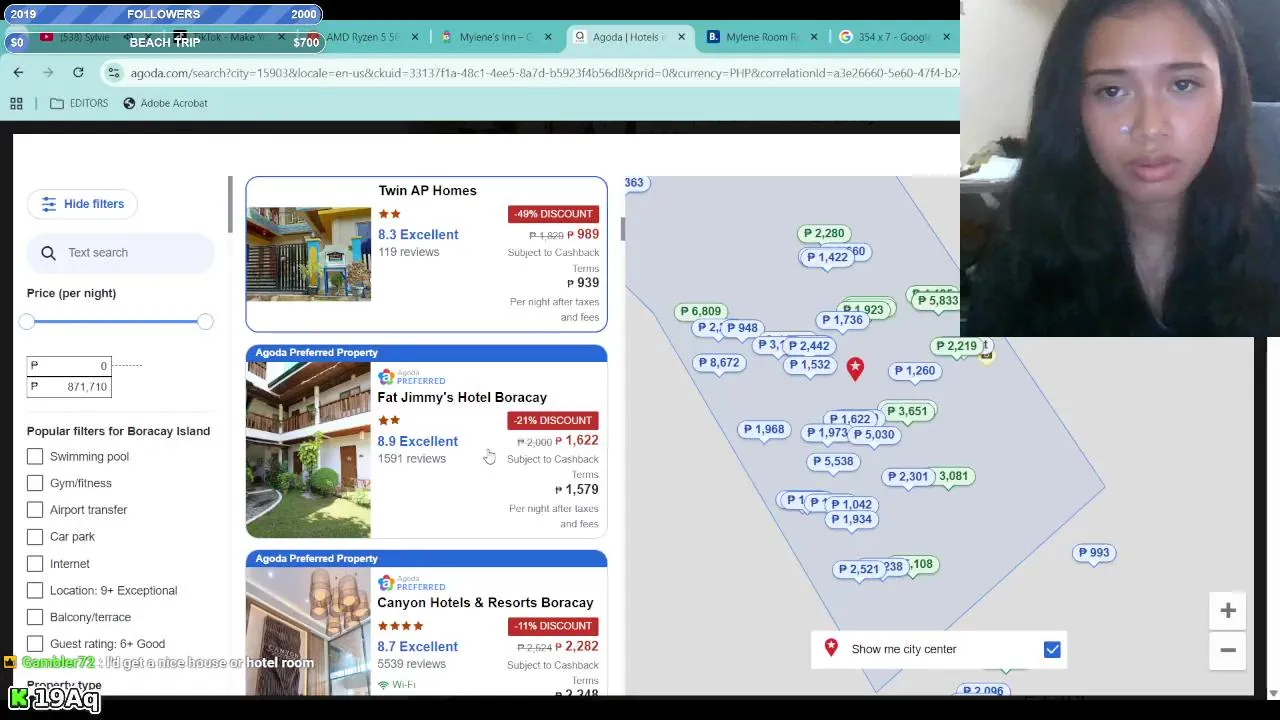Click the -11% DISCOUNT badge
Viewport: 1280px width, 720px height.
click(553, 626)
